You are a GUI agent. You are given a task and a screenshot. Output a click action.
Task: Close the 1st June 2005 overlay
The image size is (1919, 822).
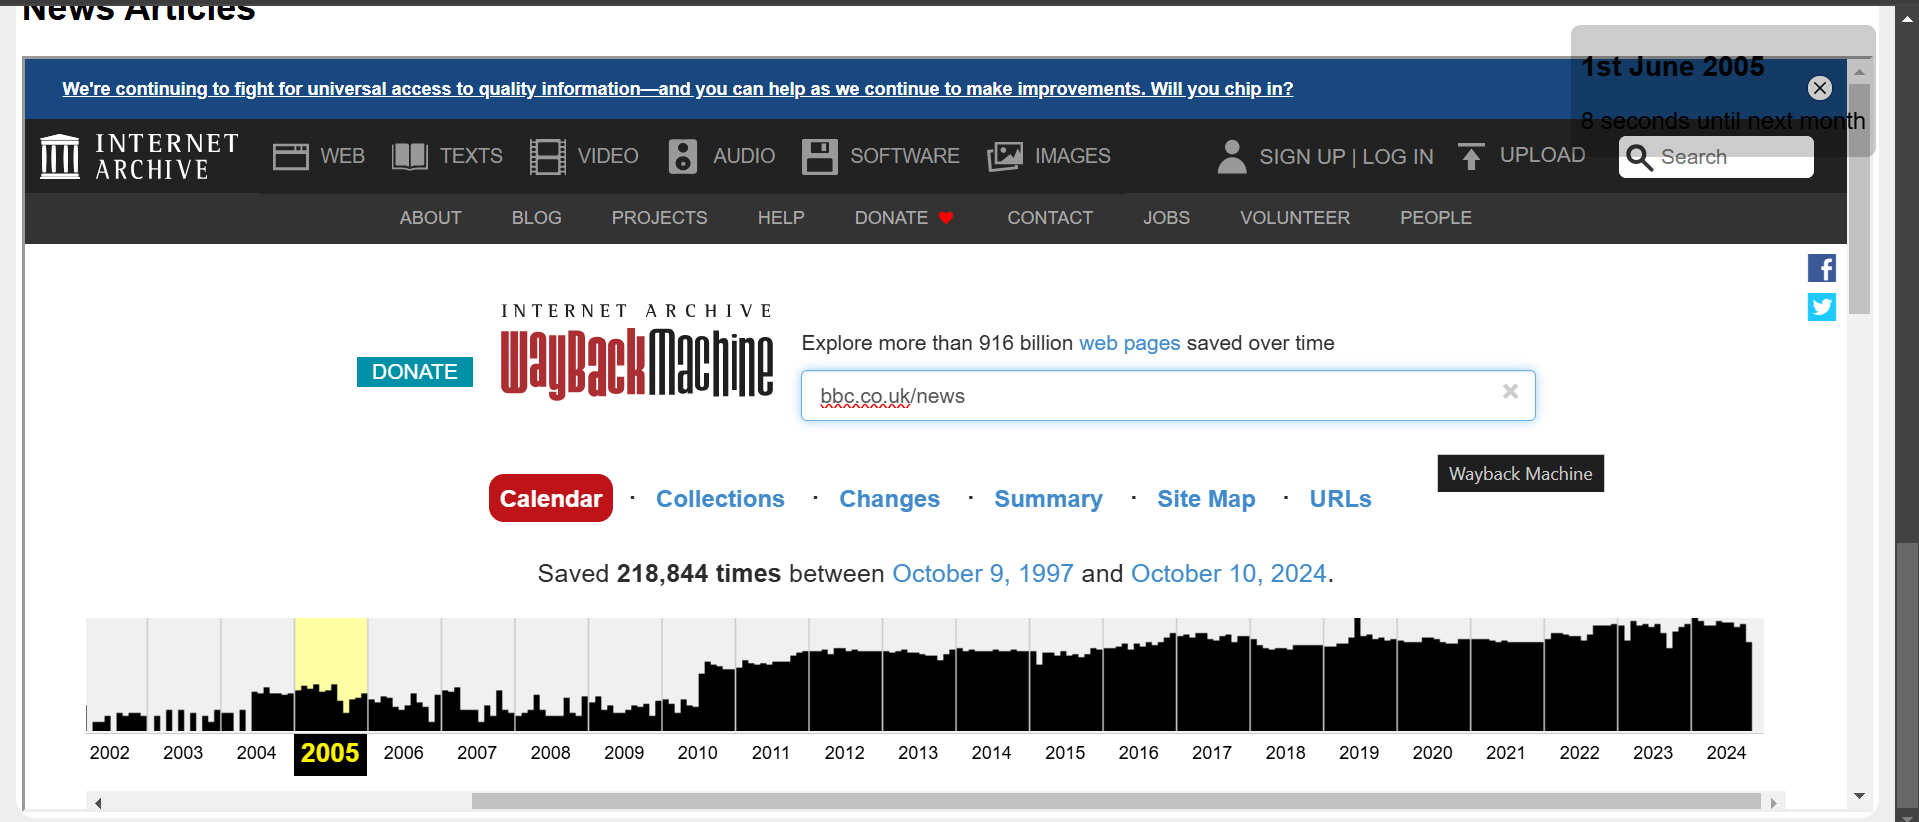pyautogui.click(x=1820, y=88)
